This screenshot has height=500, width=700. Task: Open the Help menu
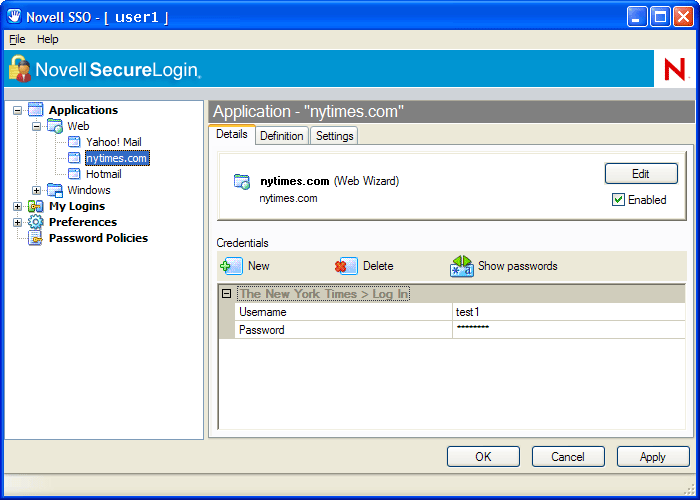tap(47, 39)
